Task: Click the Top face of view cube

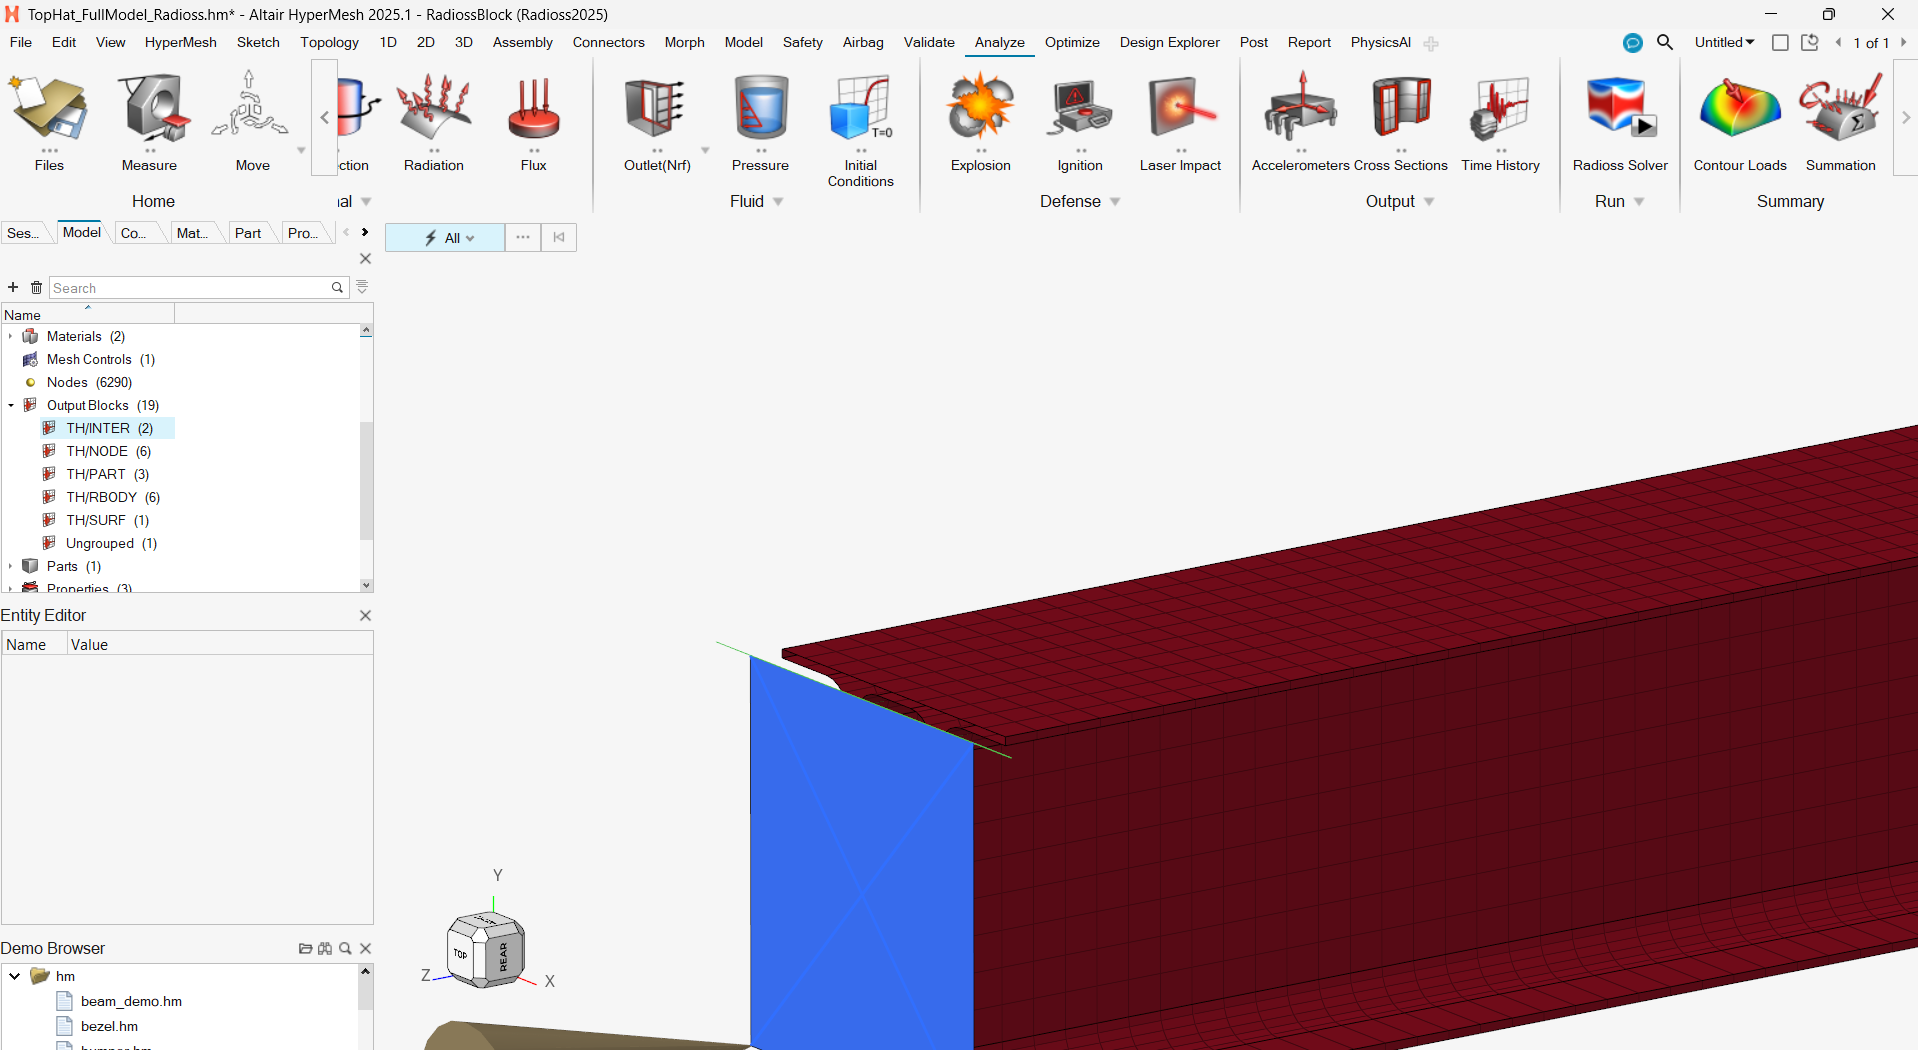Action: pos(460,953)
